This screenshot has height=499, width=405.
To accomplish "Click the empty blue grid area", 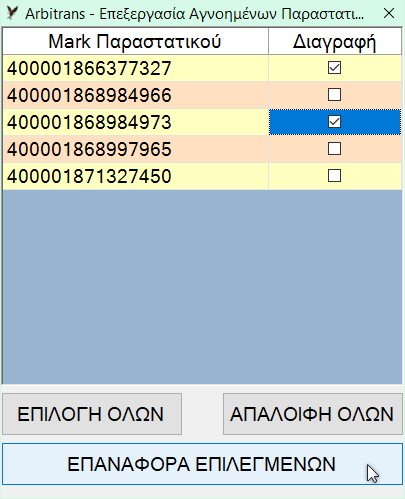I will pyautogui.click(x=202, y=287).
